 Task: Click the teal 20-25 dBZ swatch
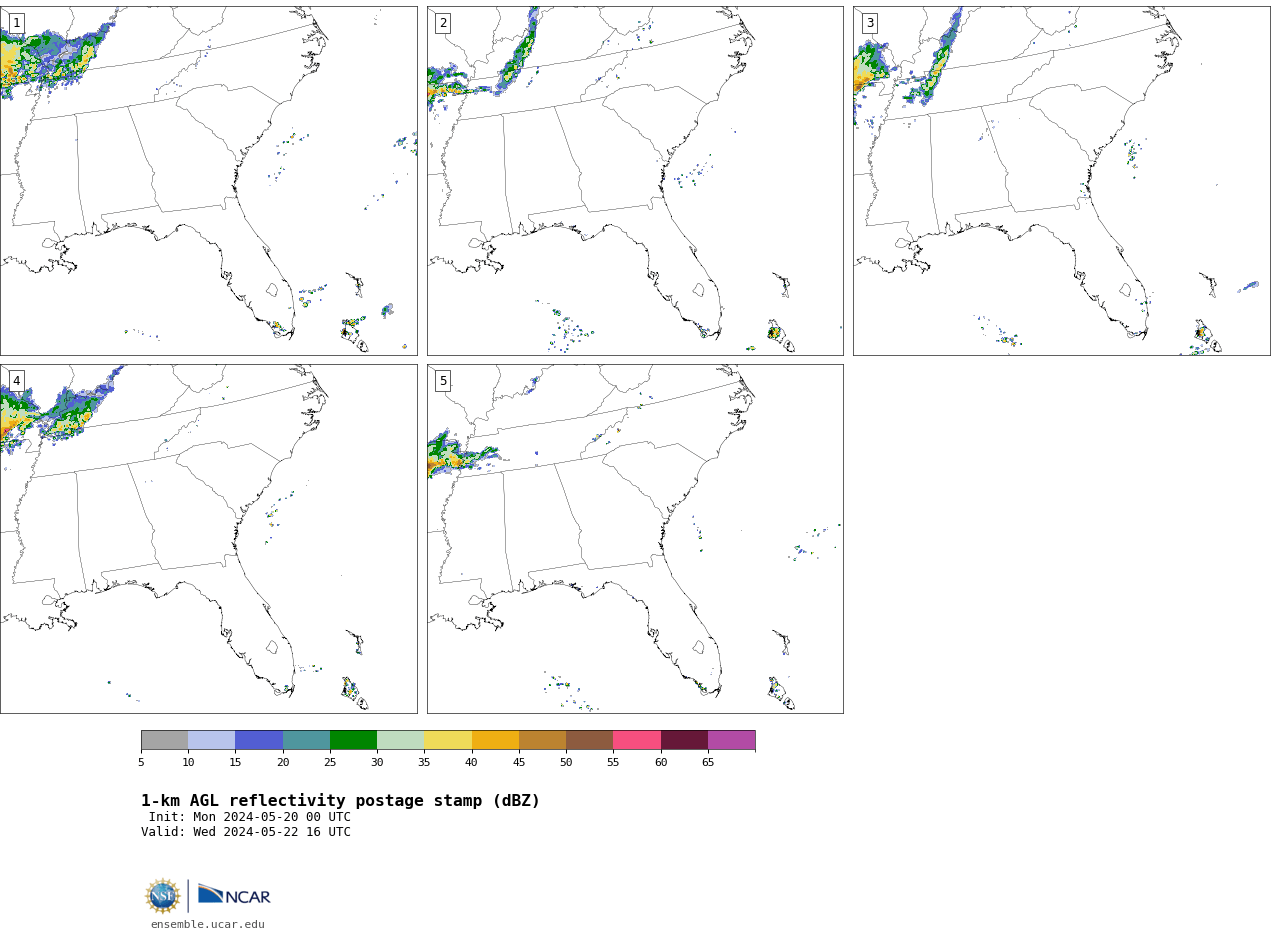point(306,740)
